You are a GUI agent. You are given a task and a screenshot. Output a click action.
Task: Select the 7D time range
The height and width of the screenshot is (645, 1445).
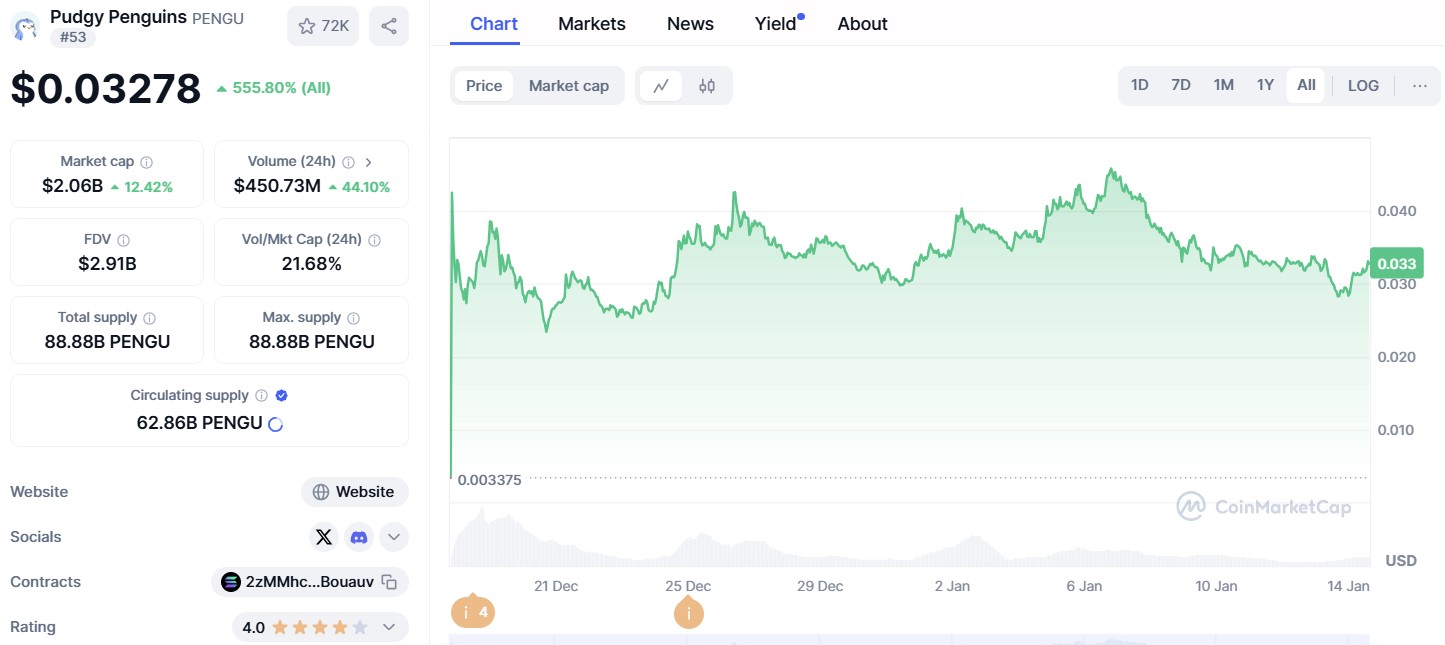tap(1181, 86)
